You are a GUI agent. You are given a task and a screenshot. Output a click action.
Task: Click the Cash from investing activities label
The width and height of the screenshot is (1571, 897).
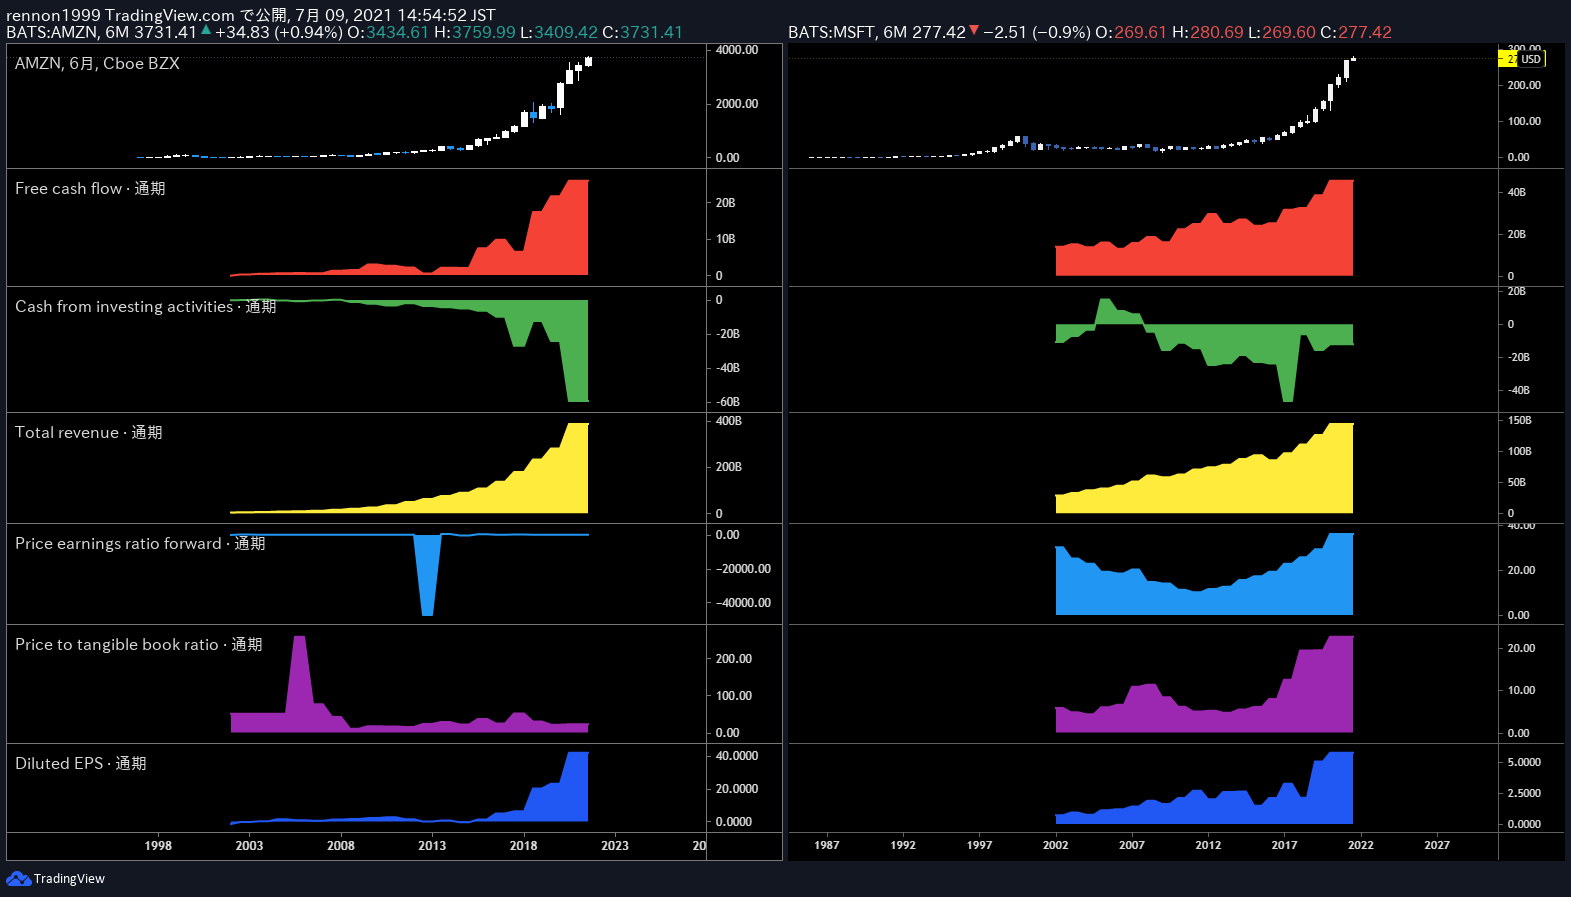coord(145,306)
